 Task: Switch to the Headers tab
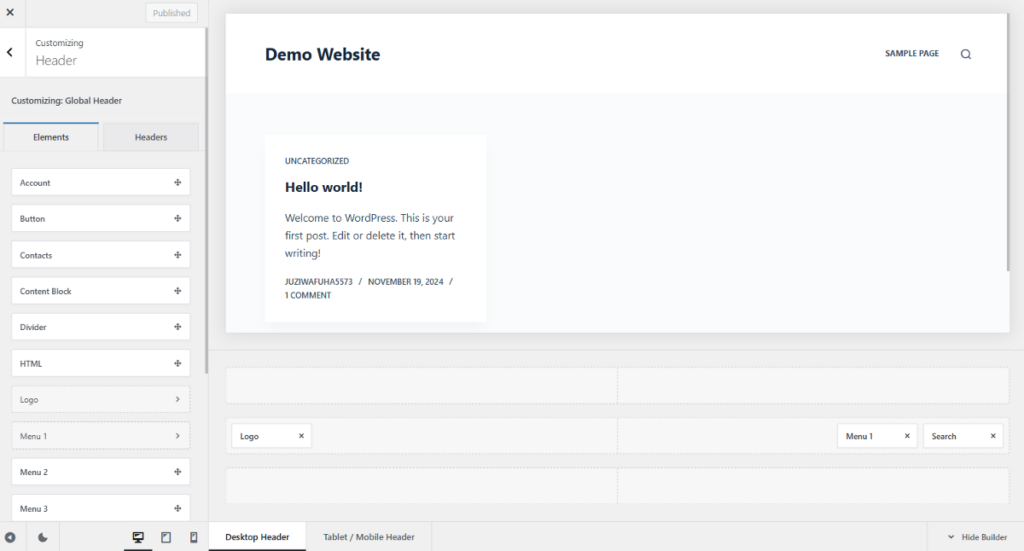point(151,137)
